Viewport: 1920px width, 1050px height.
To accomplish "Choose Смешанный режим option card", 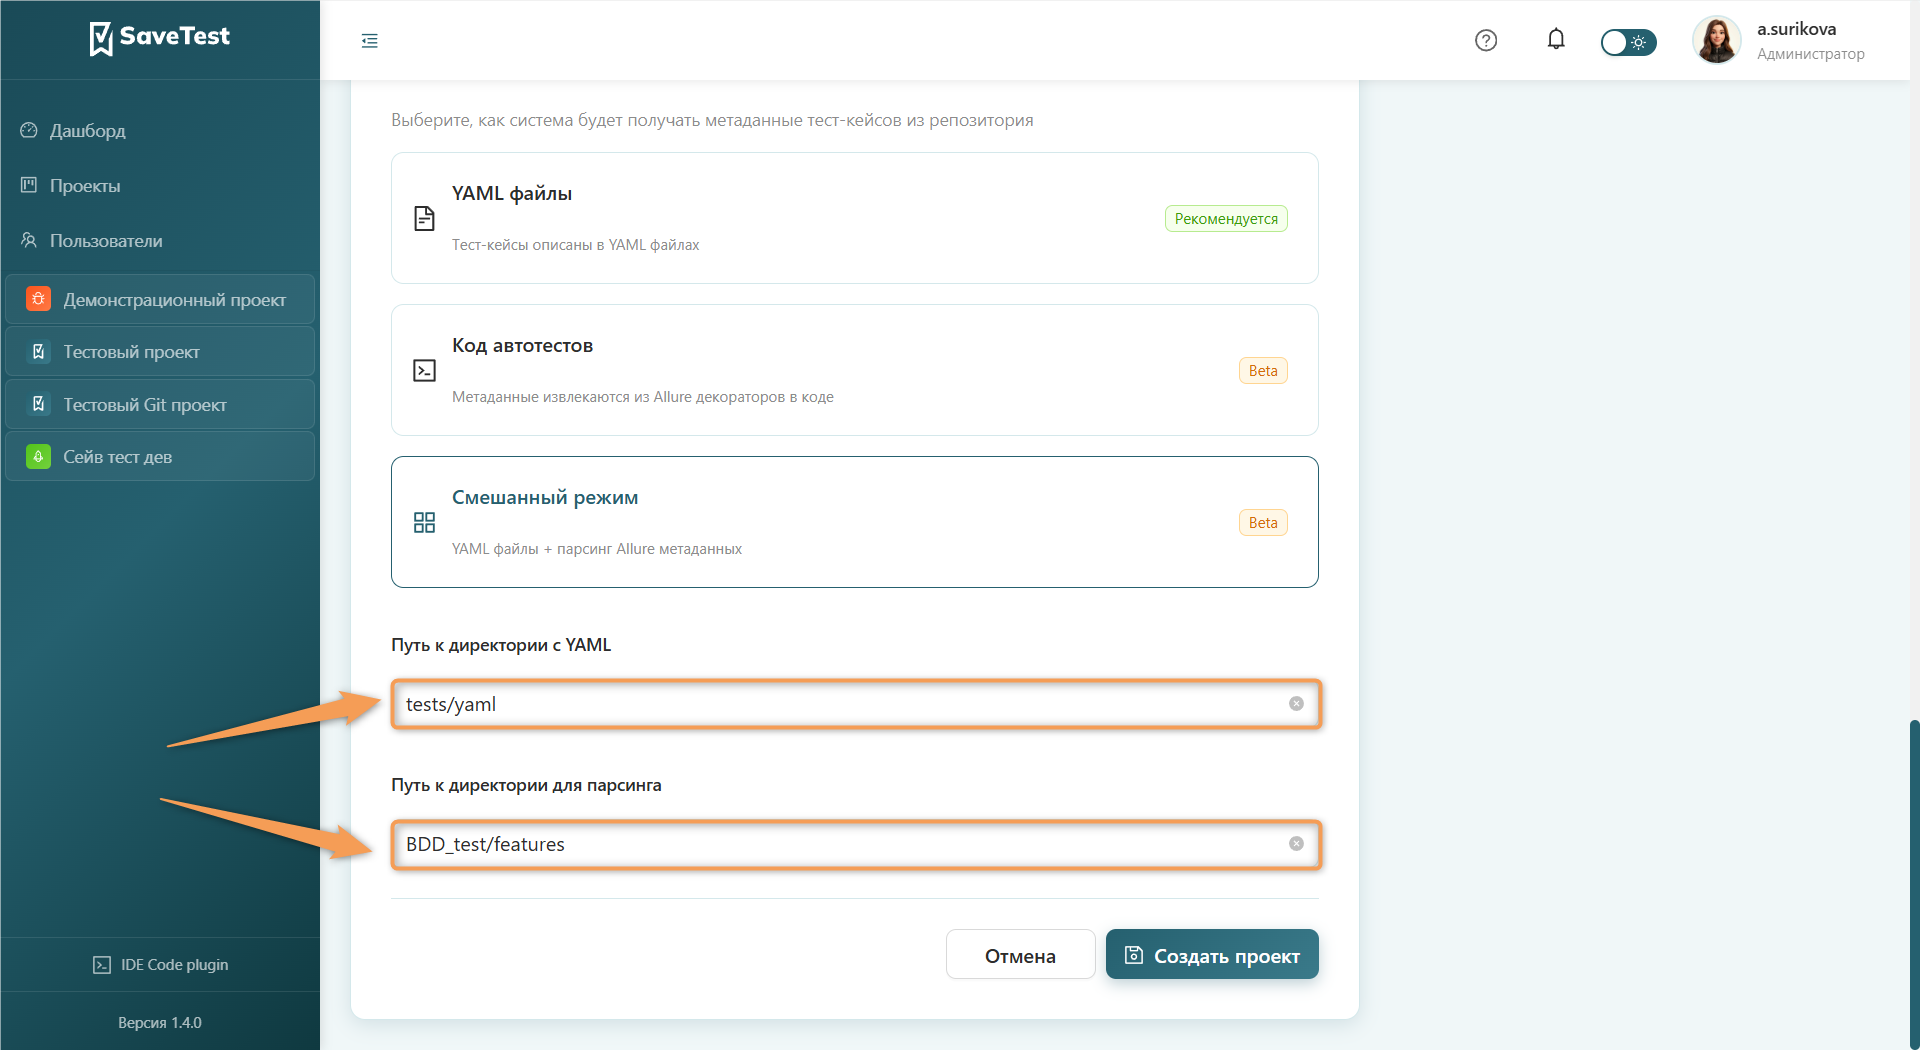I will click(855, 522).
